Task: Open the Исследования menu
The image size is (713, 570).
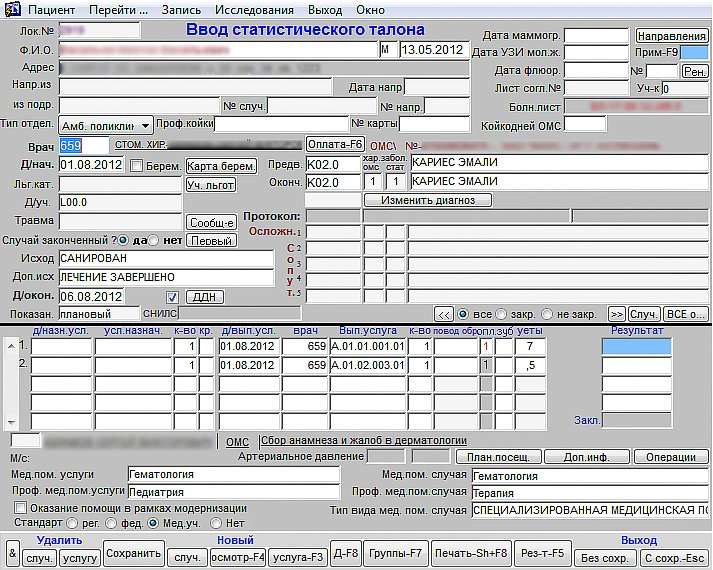Action: [254, 10]
